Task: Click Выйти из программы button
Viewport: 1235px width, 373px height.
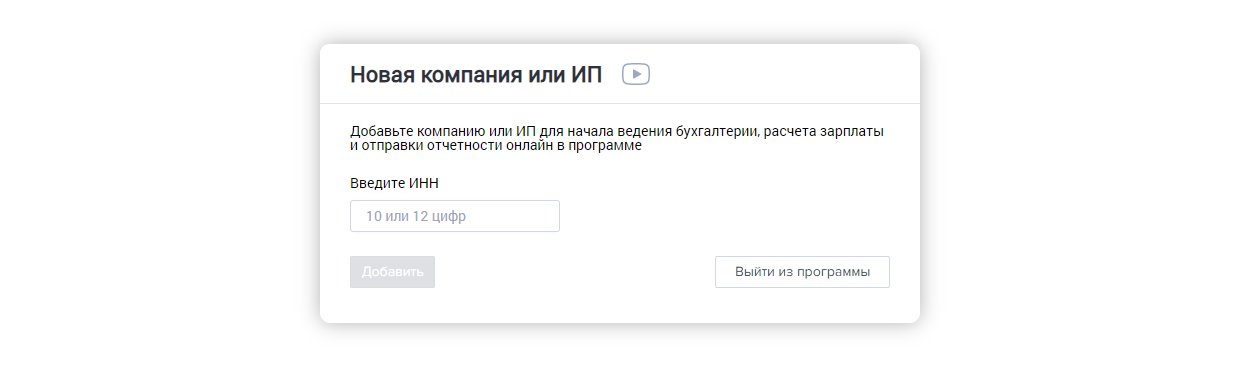Action: pos(802,272)
